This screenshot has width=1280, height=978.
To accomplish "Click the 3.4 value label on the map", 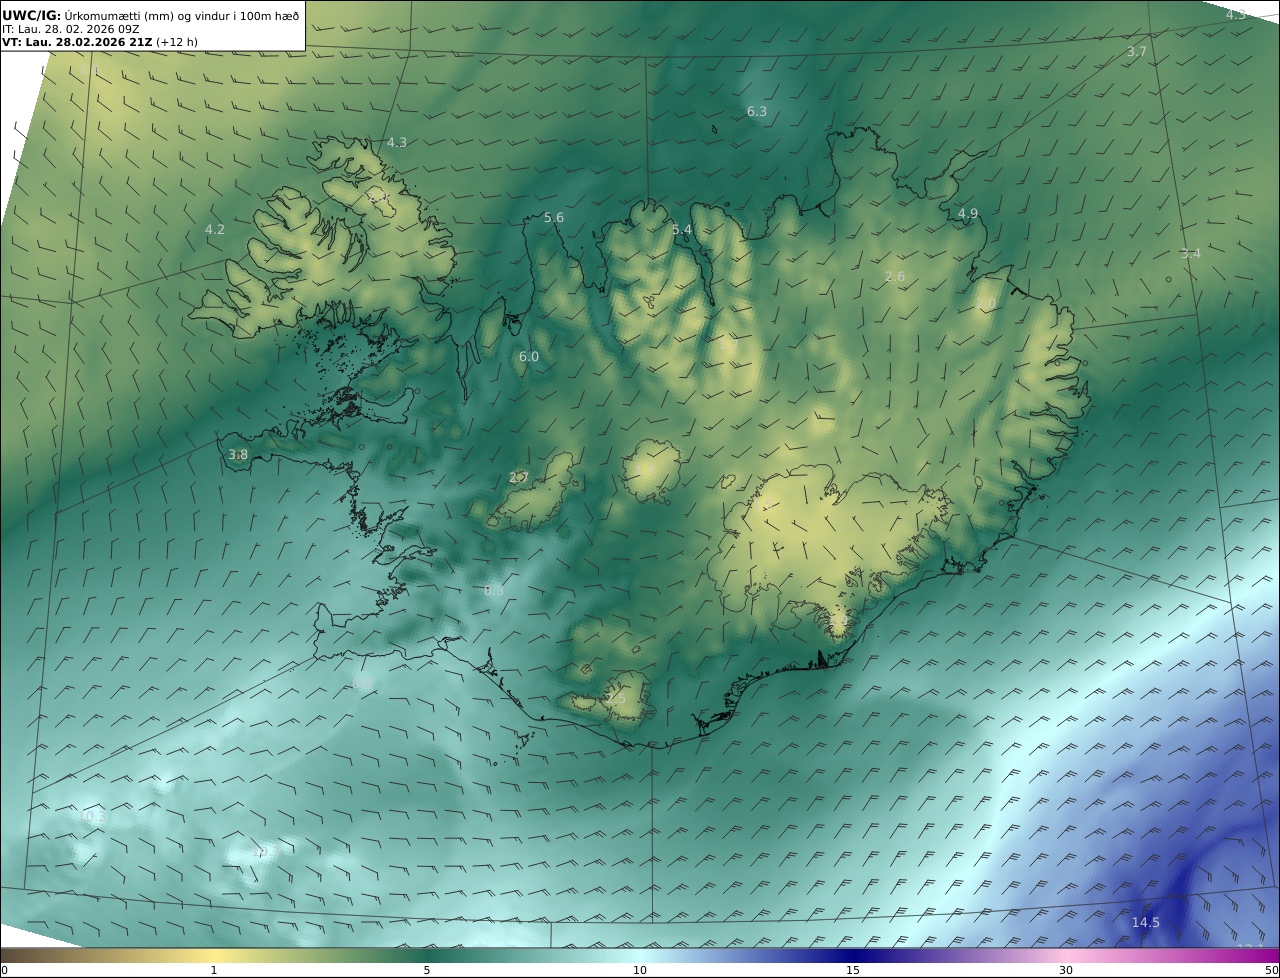I will pos(1190,254).
